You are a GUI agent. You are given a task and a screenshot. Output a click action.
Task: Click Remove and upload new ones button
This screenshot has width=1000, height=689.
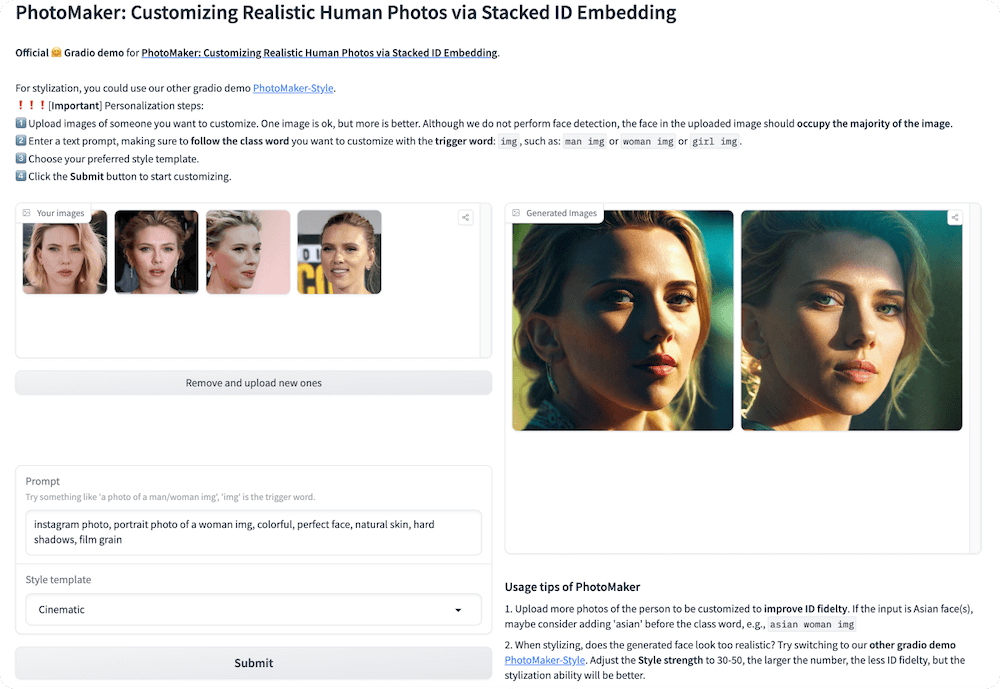[253, 383]
